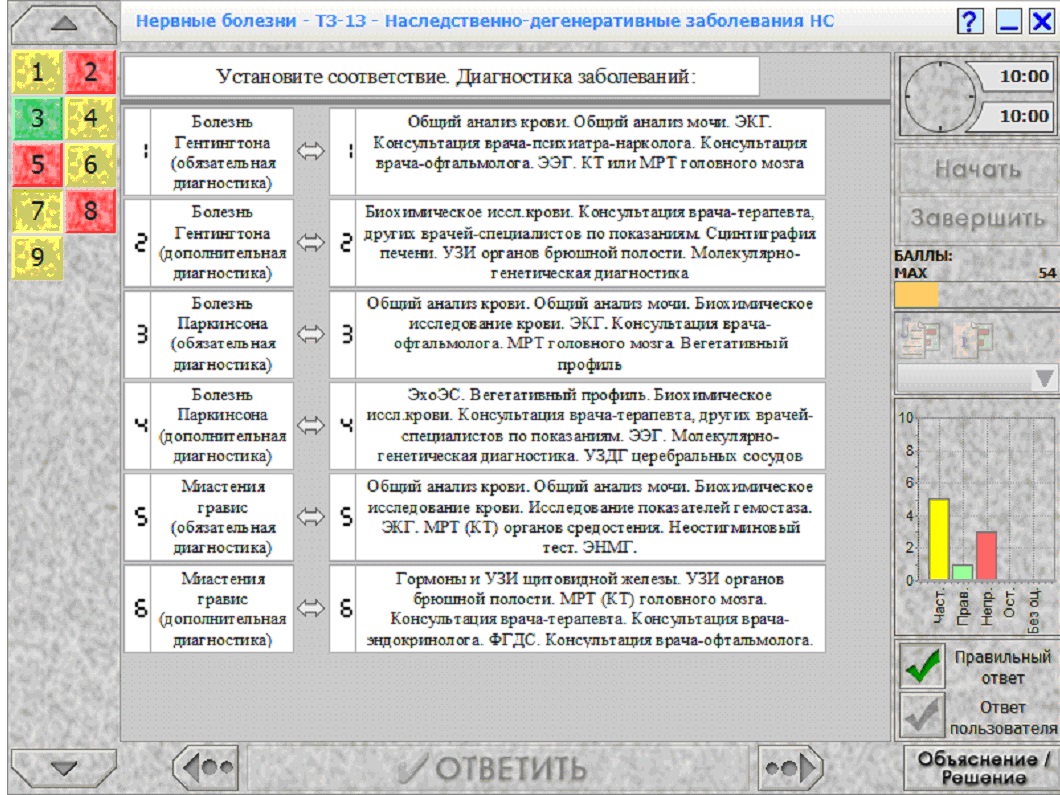The width and height of the screenshot is (1060, 795).
Task: Select answer with Неостигминовый тест. ЭНМГ
Action: (x=589, y=517)
